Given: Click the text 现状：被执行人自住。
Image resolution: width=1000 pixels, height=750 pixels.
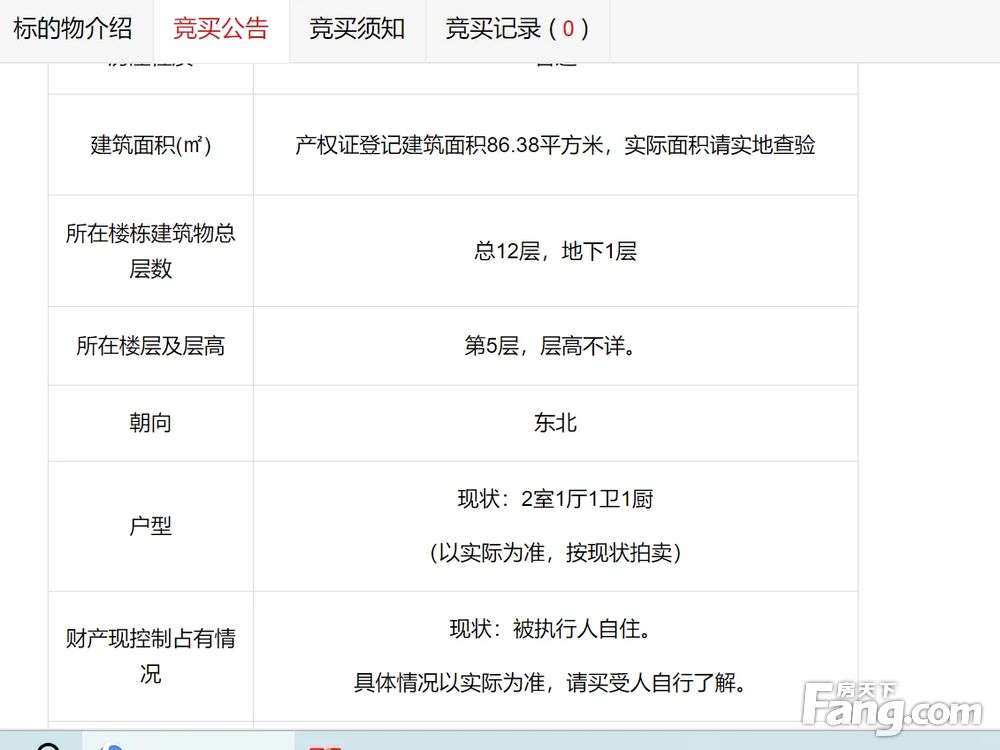Looking at the screenshot, I should [x=552, y=629].
